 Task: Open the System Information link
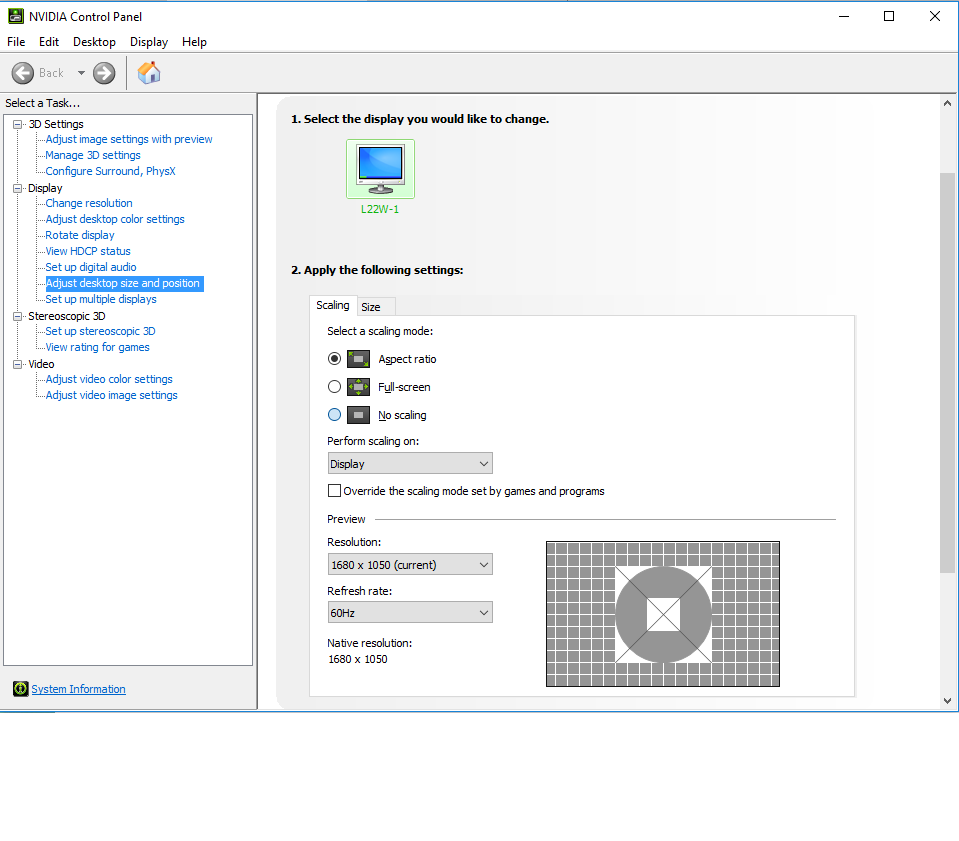click(78, 689)
